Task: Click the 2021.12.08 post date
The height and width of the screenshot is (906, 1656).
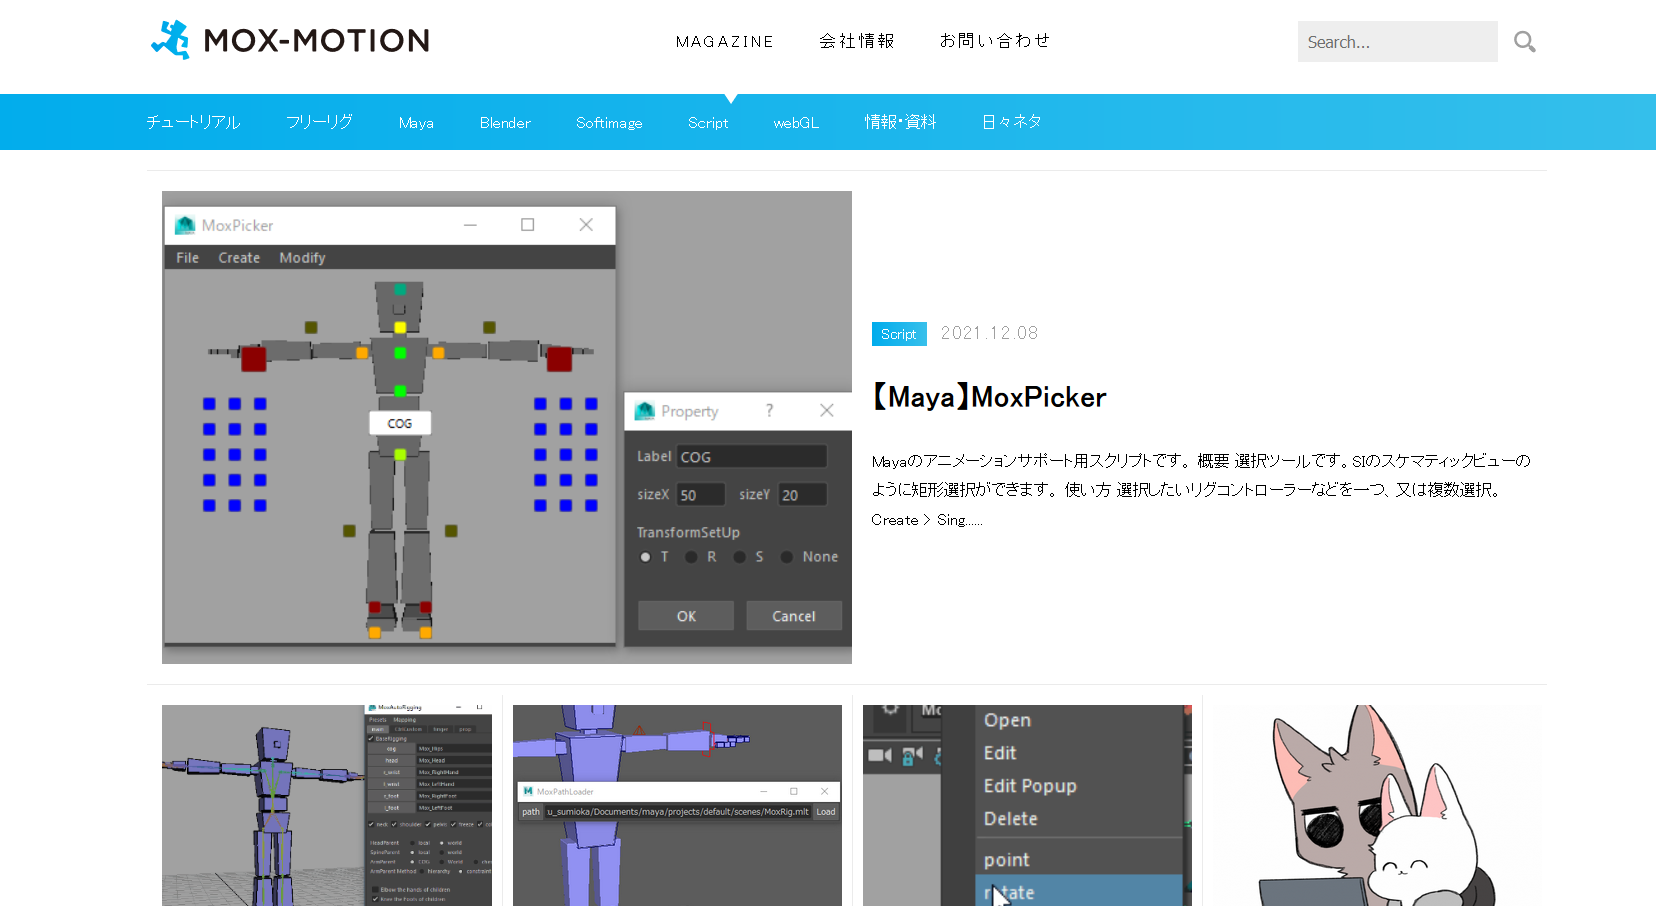Action: [989, 333]
